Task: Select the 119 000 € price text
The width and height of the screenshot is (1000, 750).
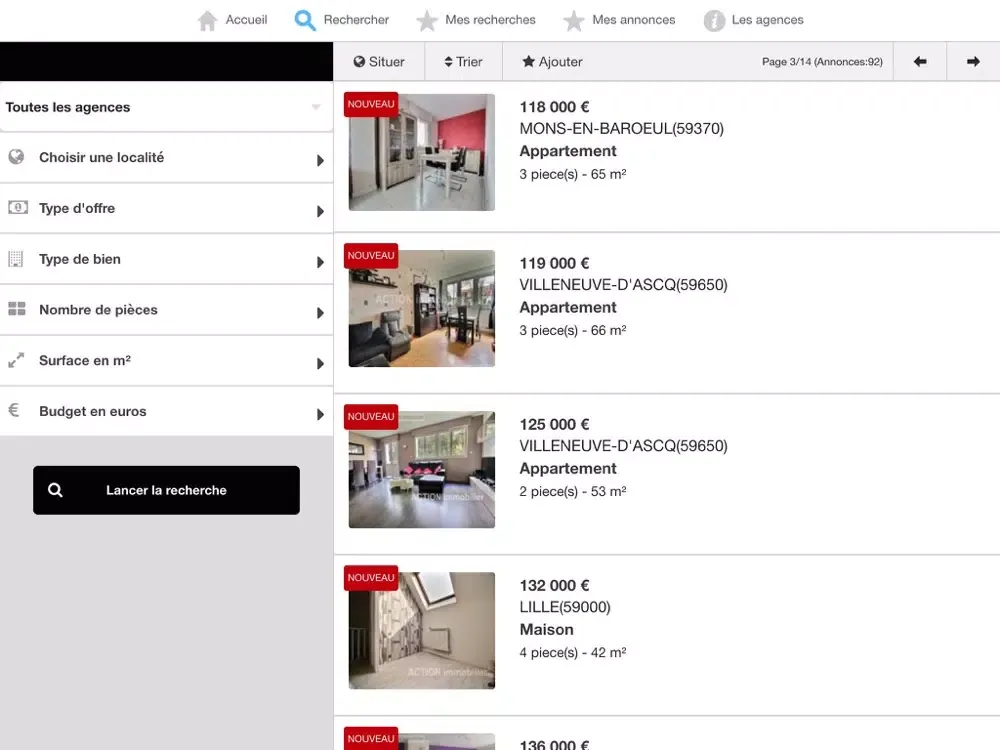Action: tap(554, 263)
